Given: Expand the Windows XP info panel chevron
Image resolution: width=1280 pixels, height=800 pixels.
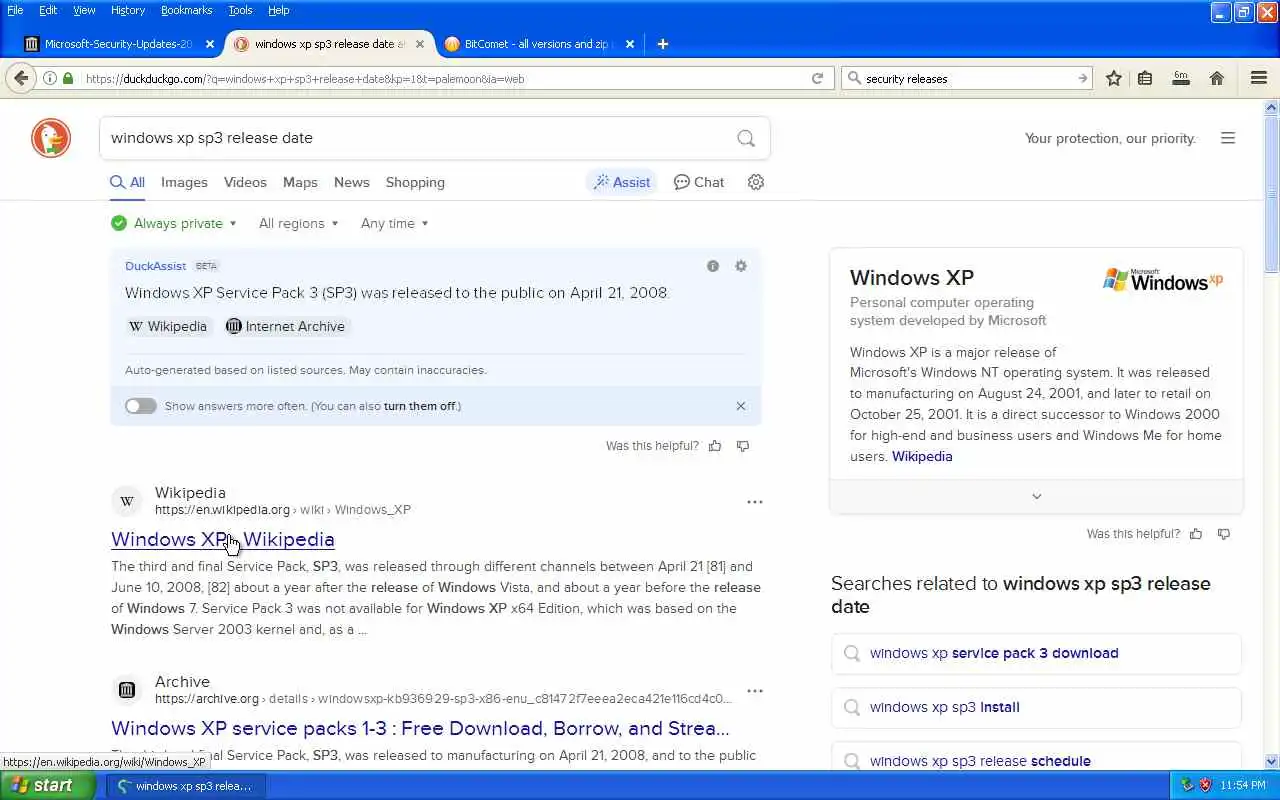Looking at the screenshot, I should tap(1036, 496).
